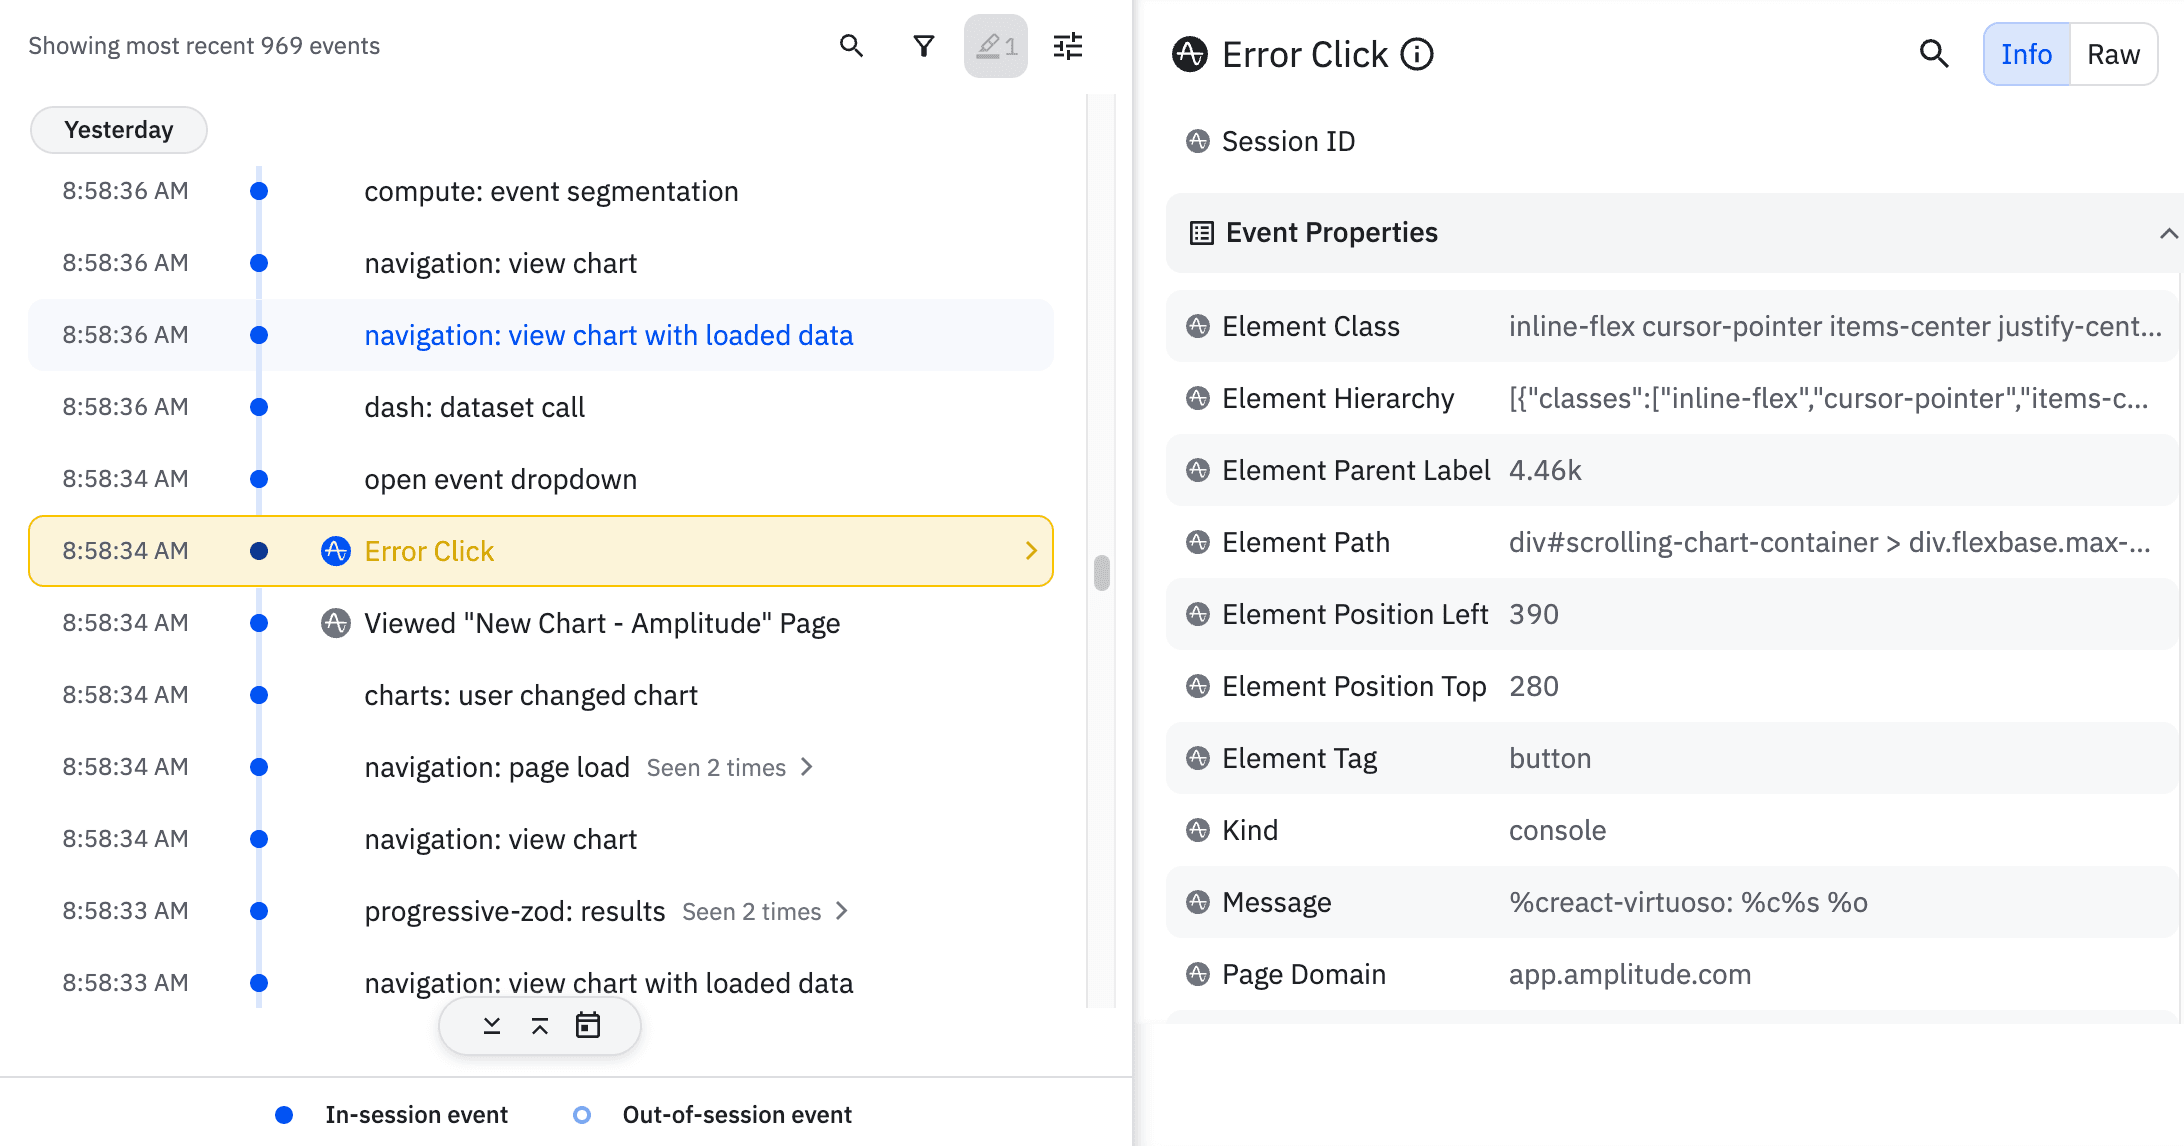Switch to the Raw tab
This screenshot has height=1146, width=2184.
click(x=2114, y=54)
